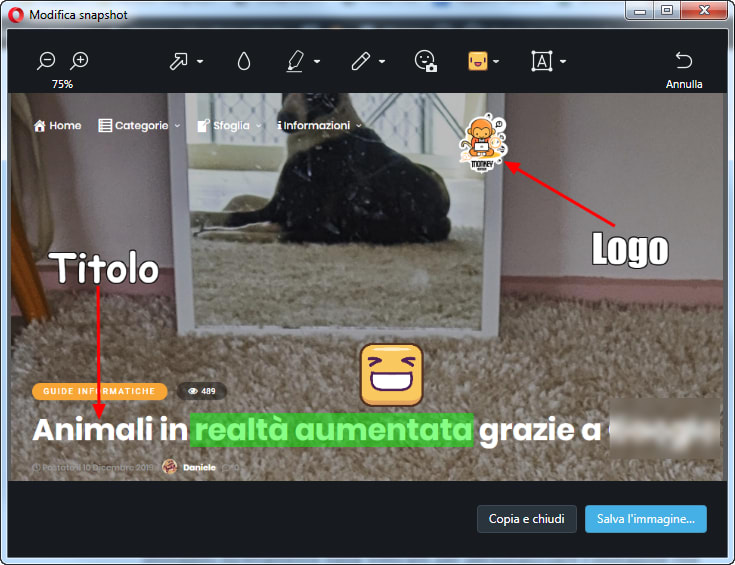
Task: Select the Pencil drawing tool
Action: point(360,61)
